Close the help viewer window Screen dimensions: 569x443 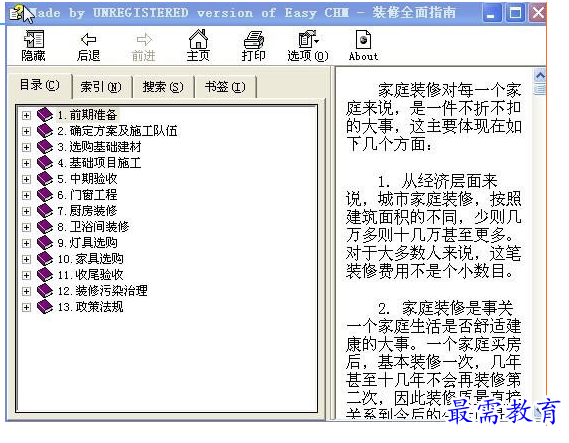[538, 13]
